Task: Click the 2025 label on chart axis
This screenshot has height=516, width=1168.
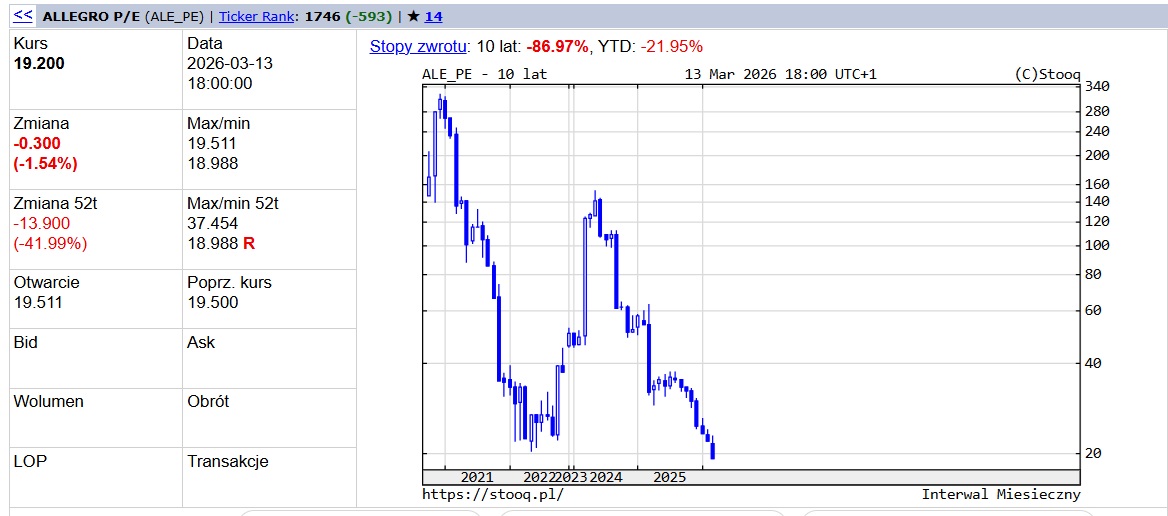Action: 669,477
